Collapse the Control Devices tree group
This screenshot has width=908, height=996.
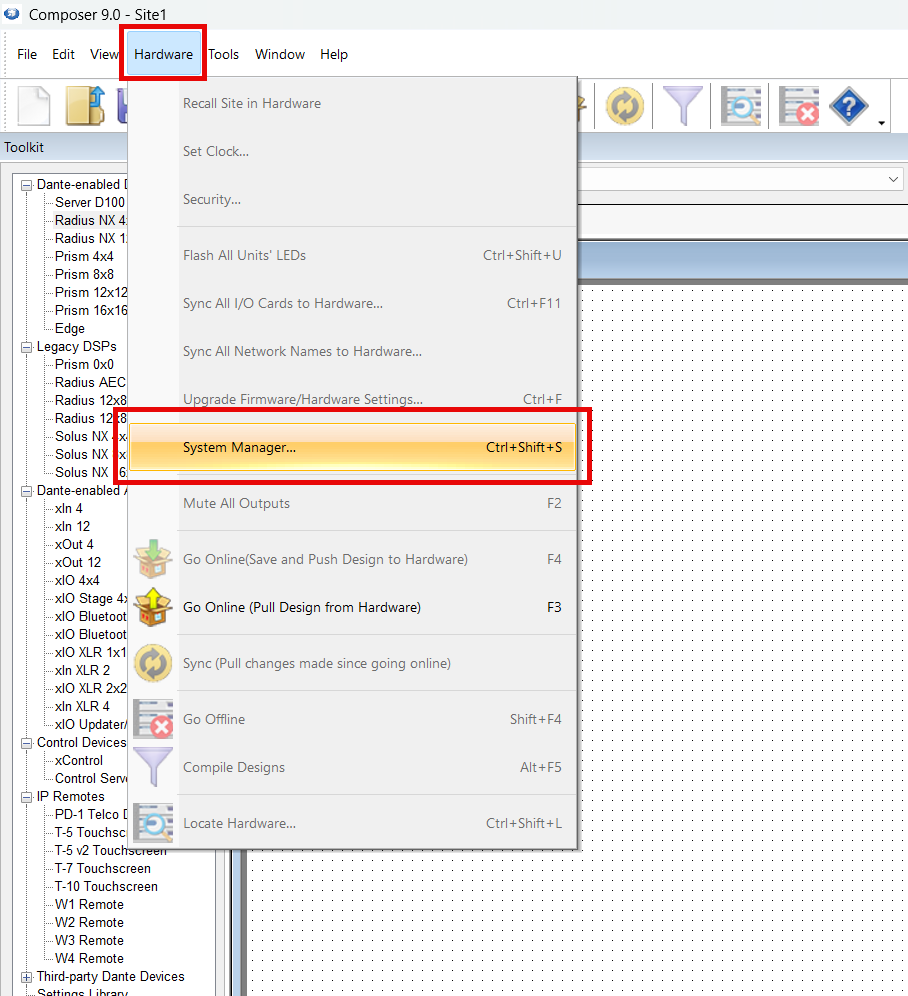point(27,744)
